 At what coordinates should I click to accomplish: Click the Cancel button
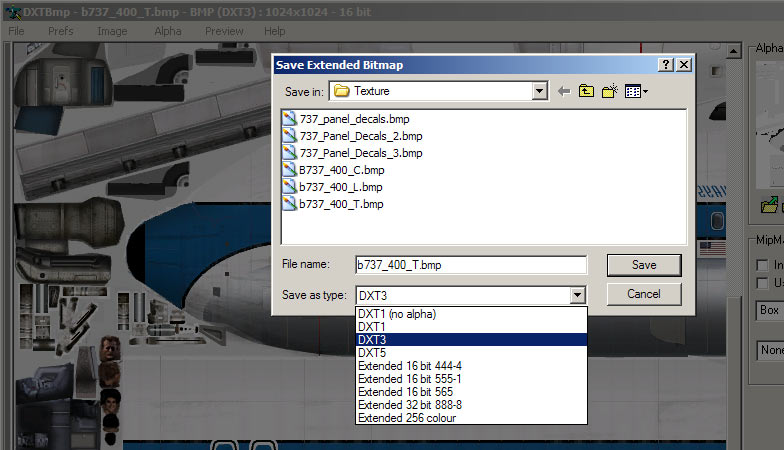tap(644, 294)
